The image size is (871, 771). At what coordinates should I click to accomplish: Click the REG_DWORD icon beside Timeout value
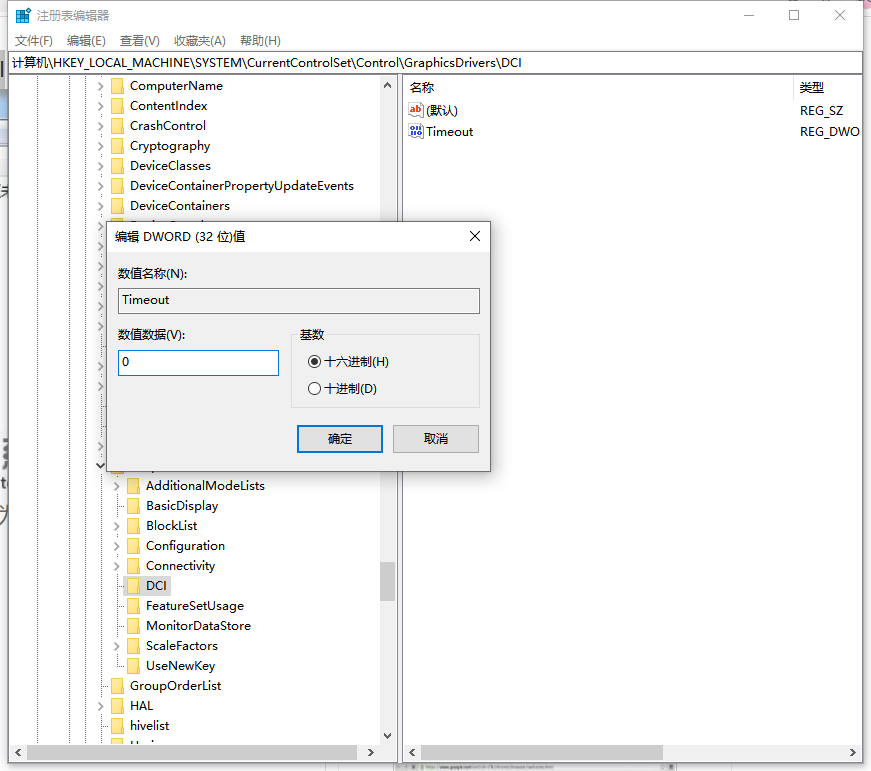coord(416,131)
